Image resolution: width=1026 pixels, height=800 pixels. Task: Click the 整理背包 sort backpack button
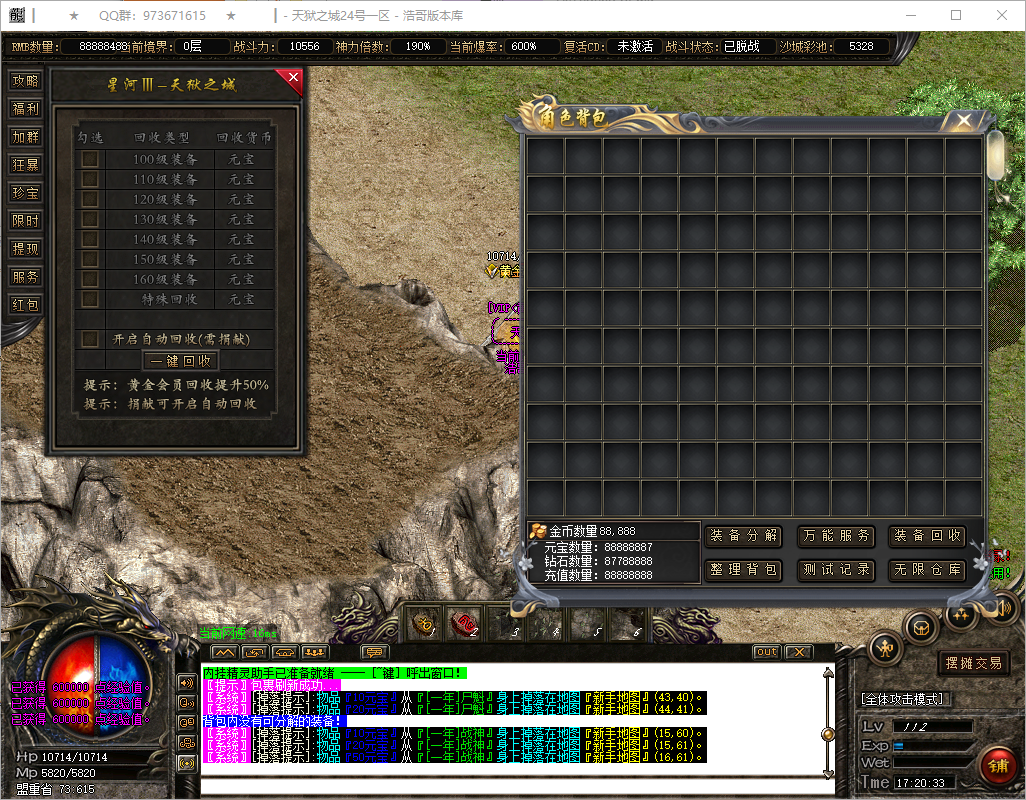click(743, 570)
